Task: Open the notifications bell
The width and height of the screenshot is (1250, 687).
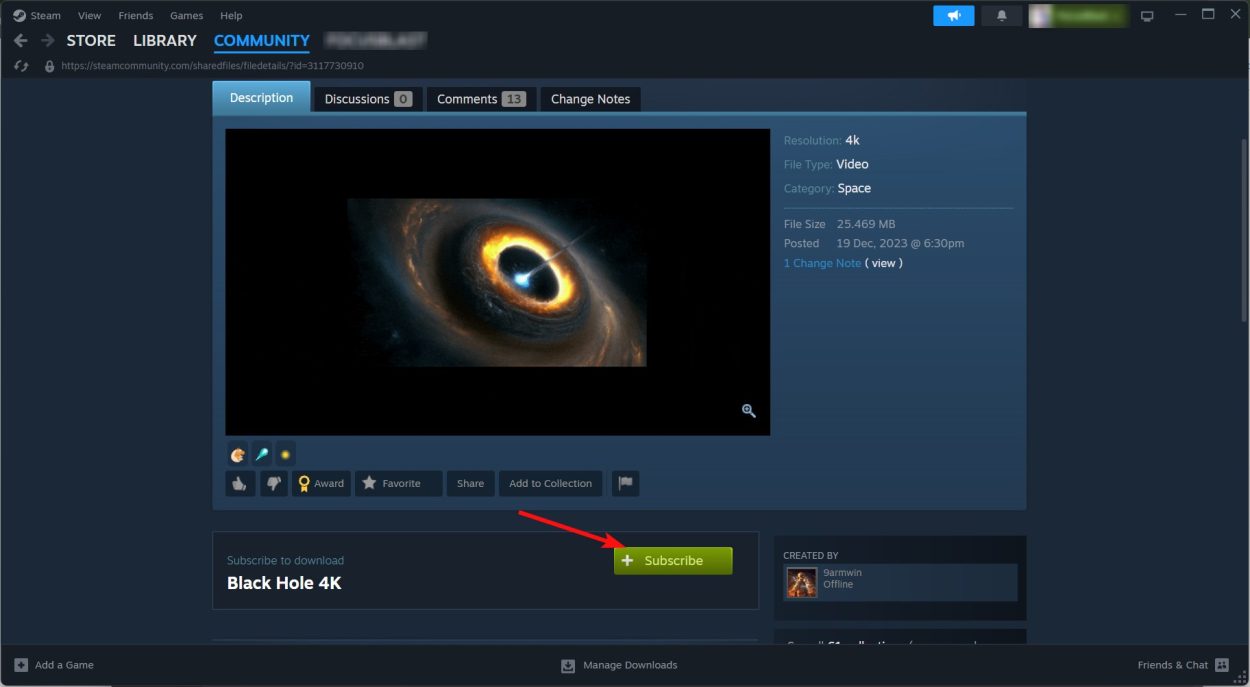Action: pyautogui.click(x=1001, y=16)
